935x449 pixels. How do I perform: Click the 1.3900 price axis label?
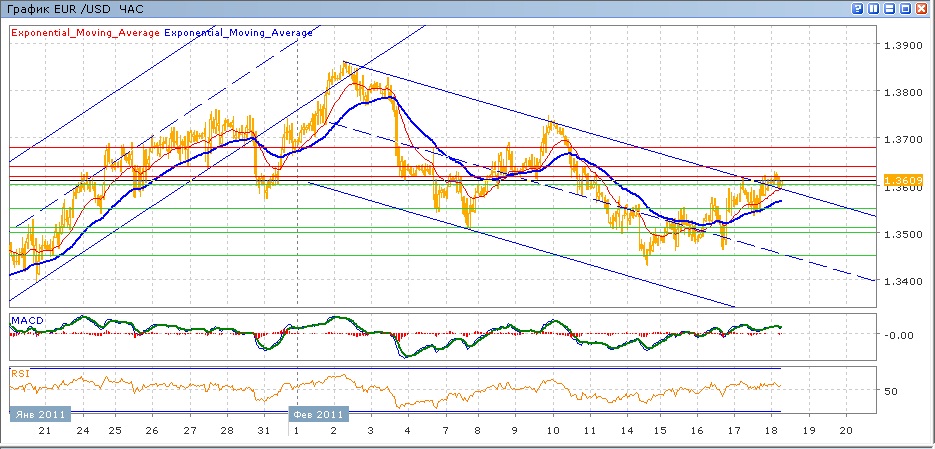[901, 45]
